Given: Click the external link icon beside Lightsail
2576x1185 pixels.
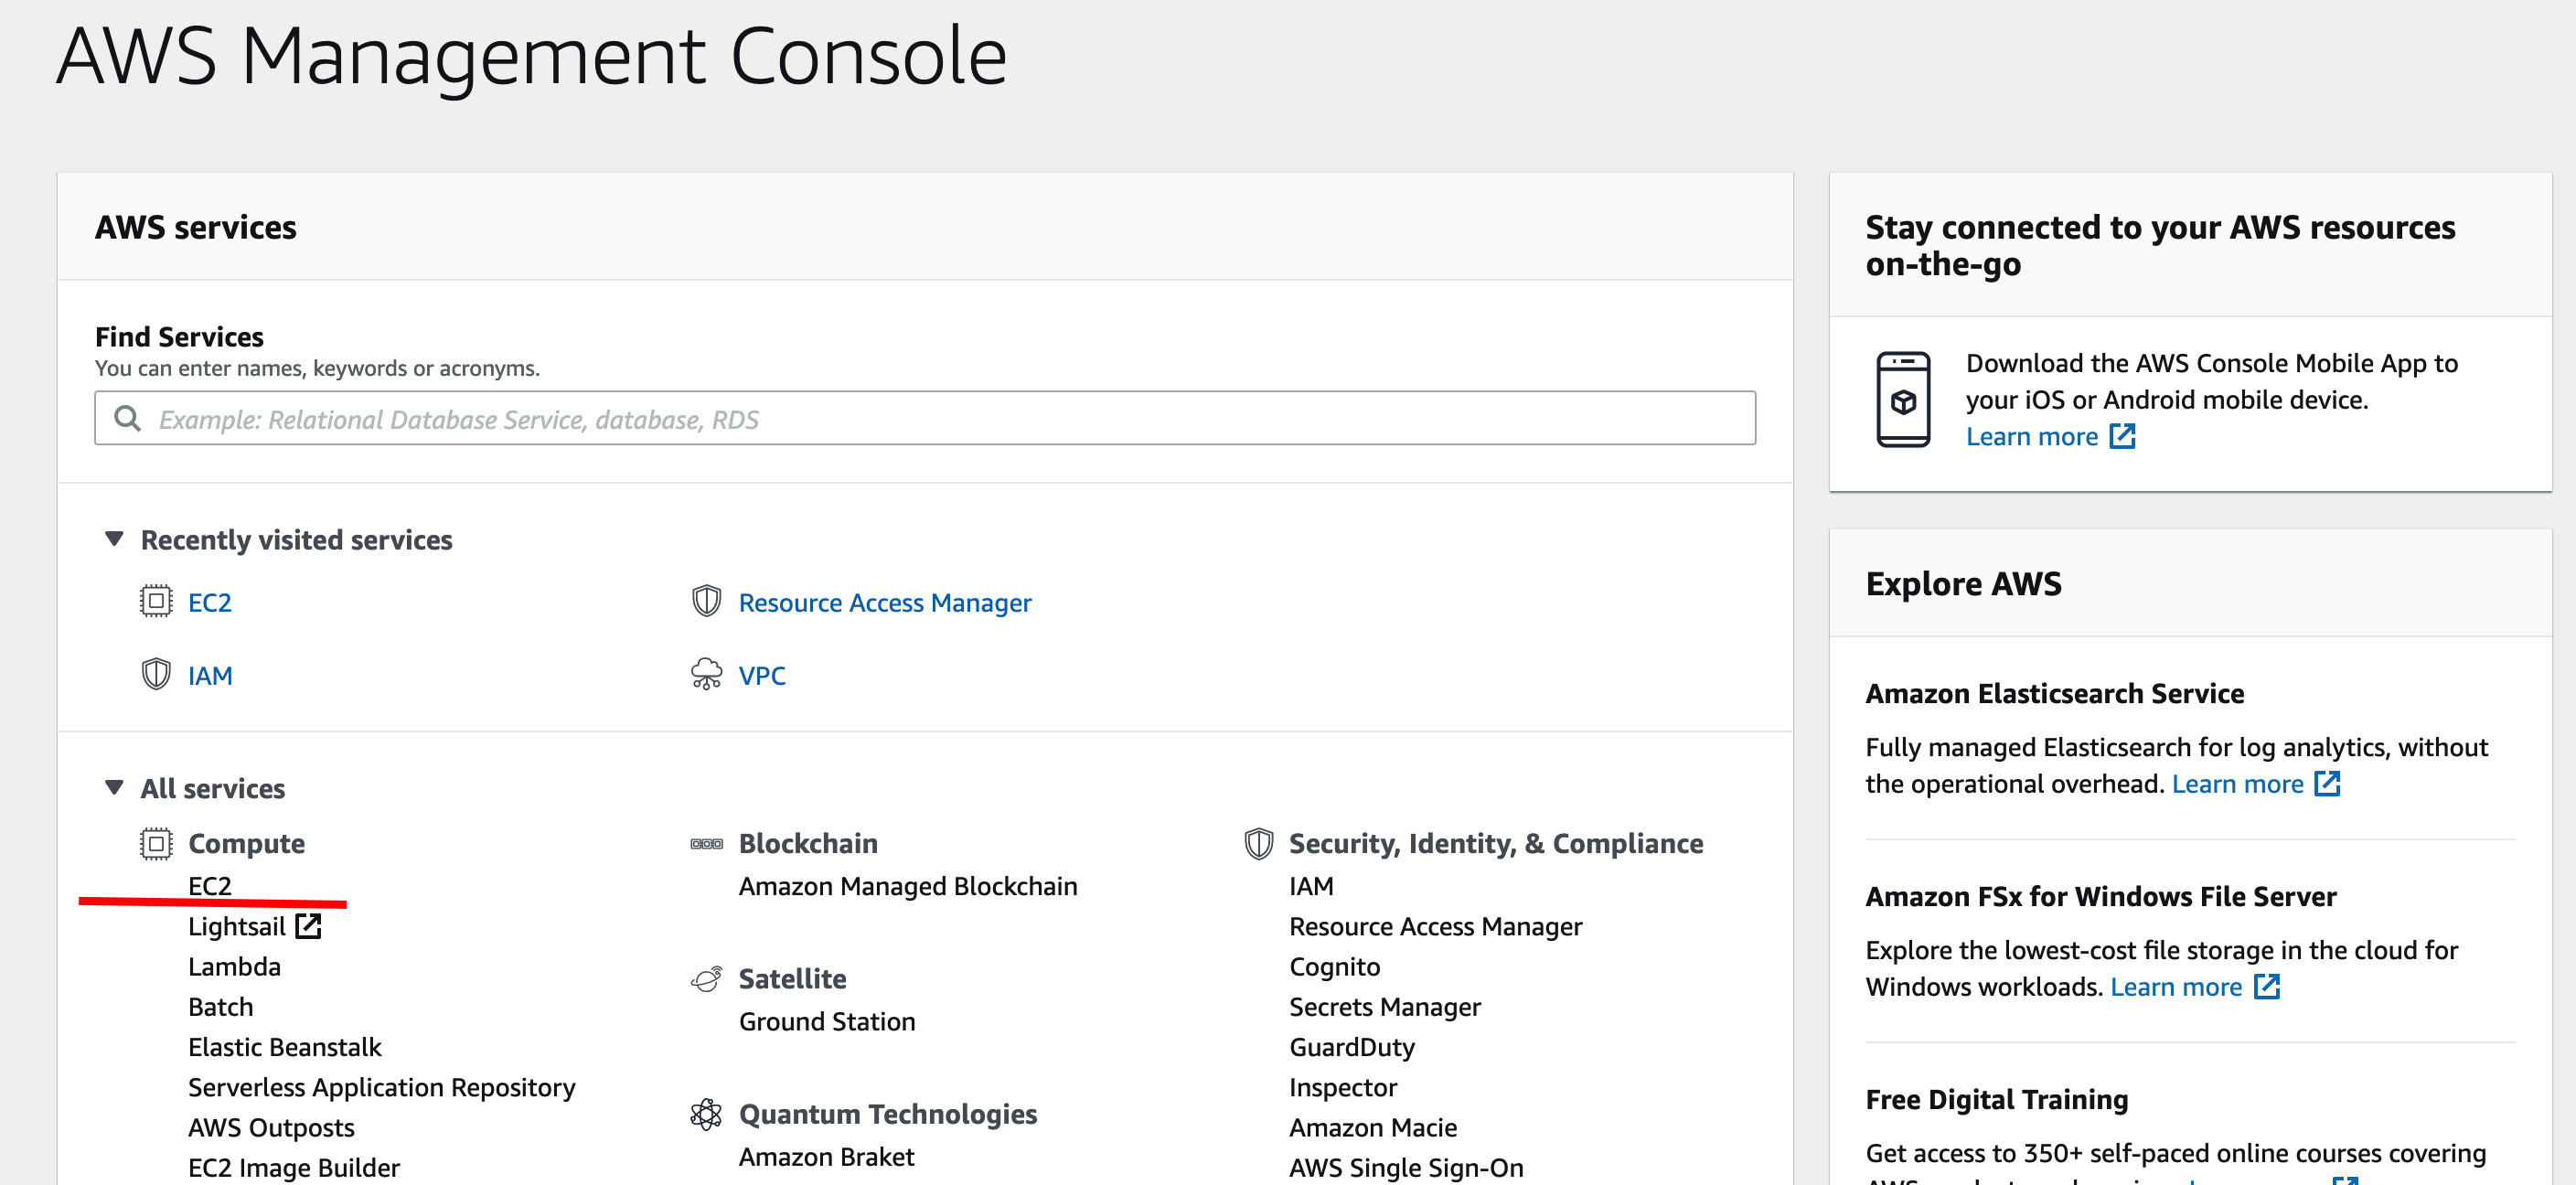Looking at the screenshot, I should [x=309, y=926].
